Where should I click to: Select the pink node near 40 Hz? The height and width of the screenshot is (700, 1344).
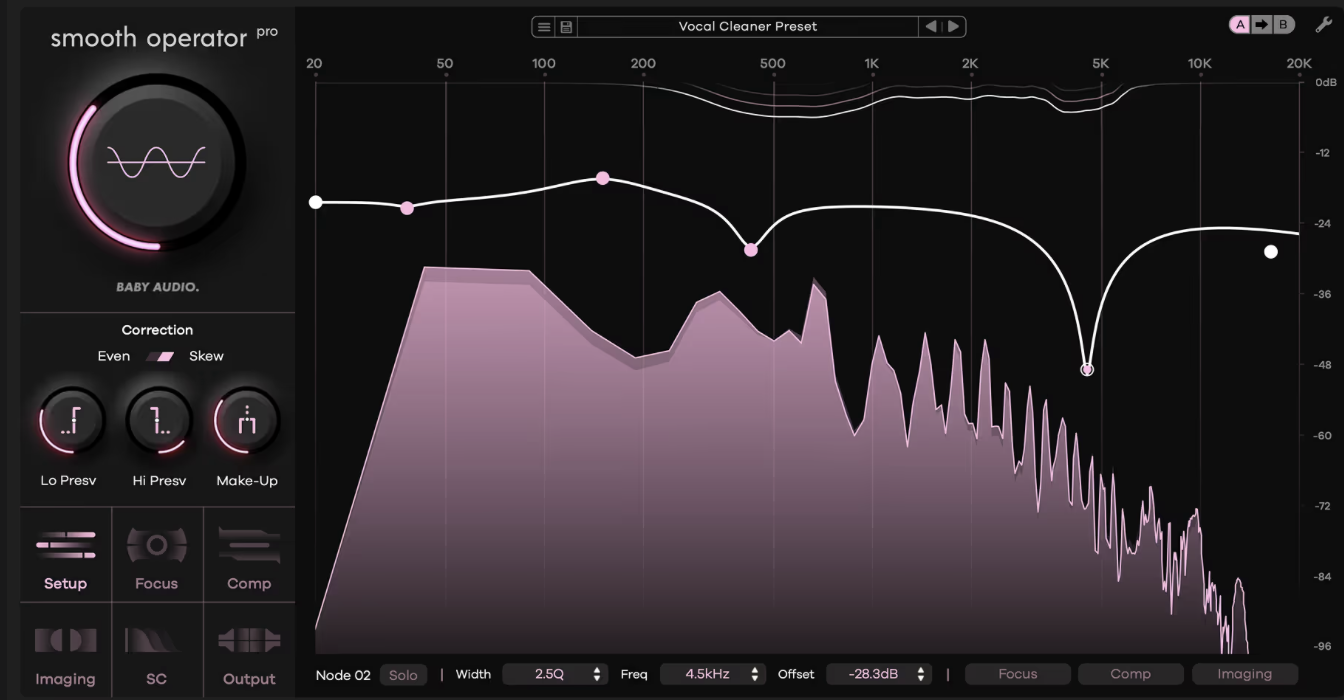[407, 208]
